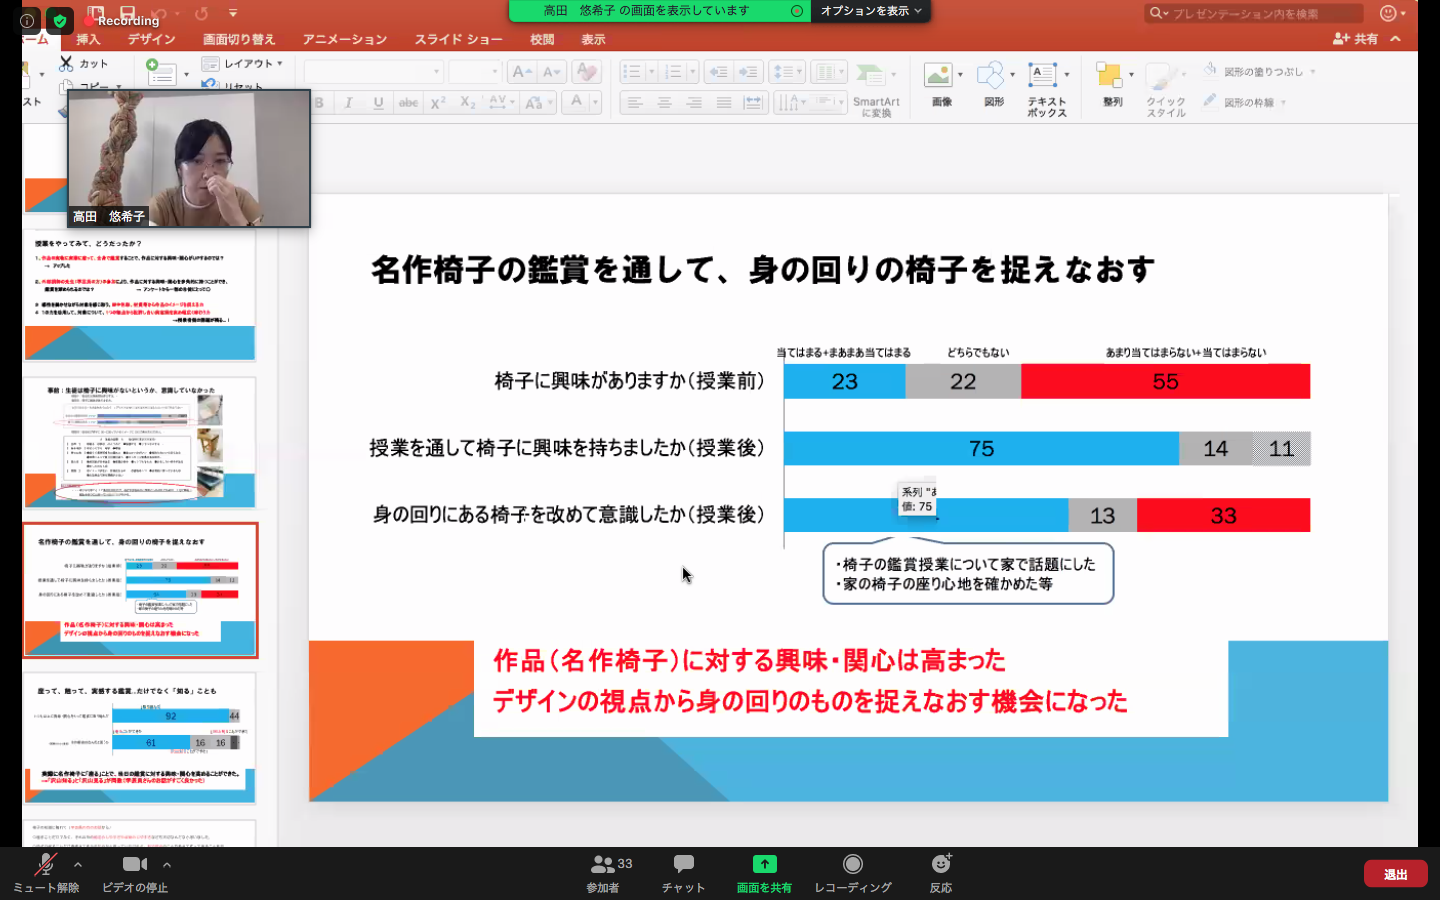Click the red 退出 leave button
The width and height of the screenshot is (1440, 900).
coord(1395,874)
